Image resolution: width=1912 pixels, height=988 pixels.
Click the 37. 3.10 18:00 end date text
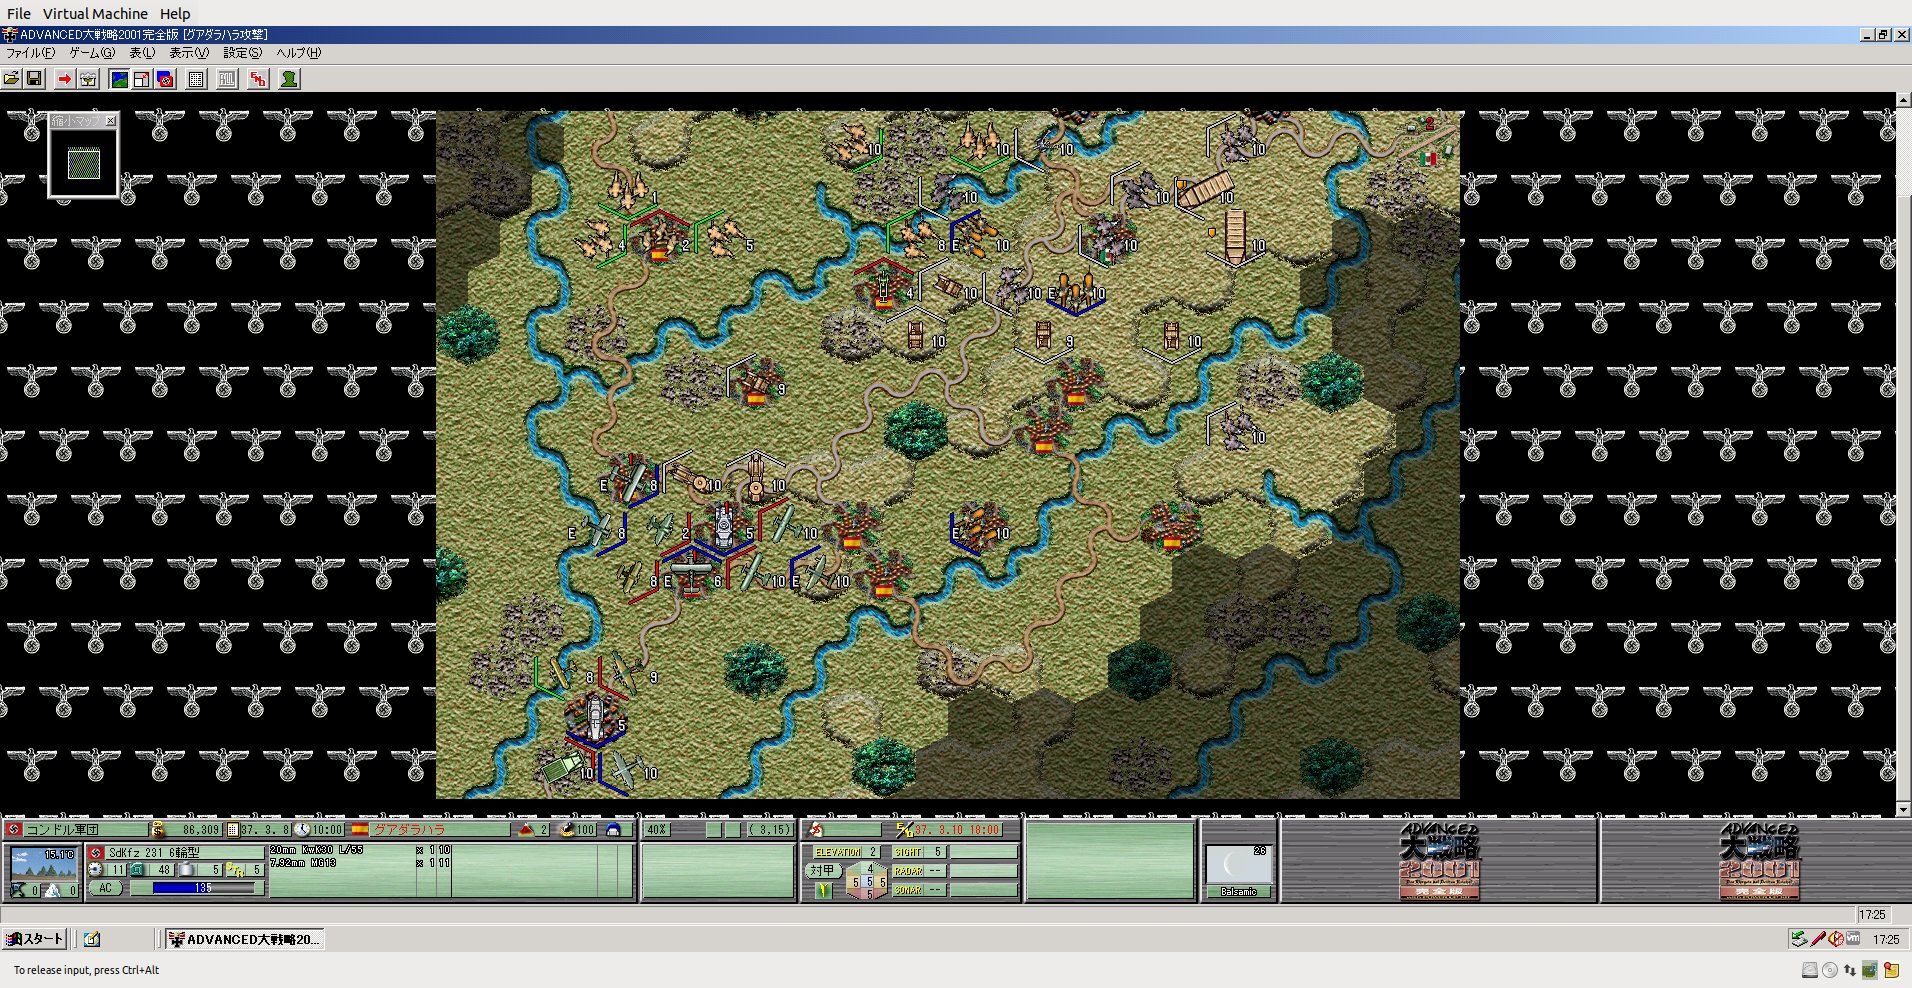[x=957, y=830]
